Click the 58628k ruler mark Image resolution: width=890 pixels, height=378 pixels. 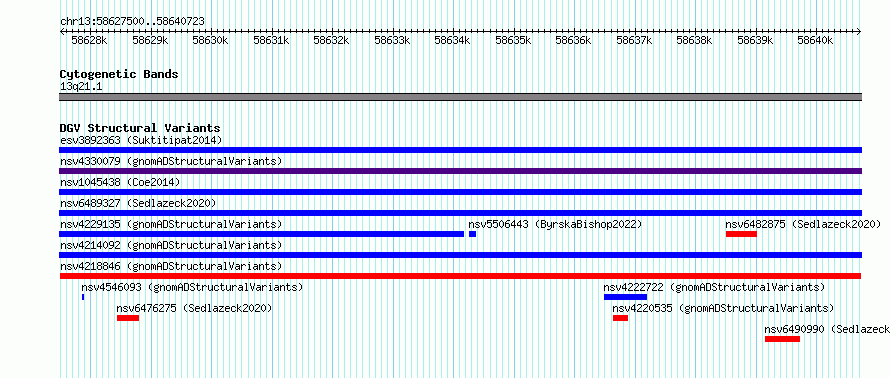pyautogui.click(x=89, y=40)
